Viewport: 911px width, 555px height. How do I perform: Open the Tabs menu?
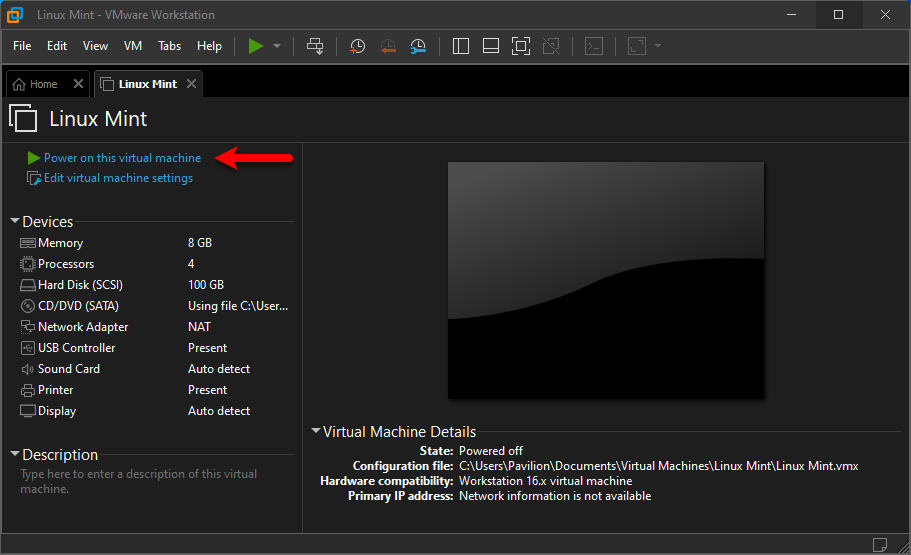point(170,46)
